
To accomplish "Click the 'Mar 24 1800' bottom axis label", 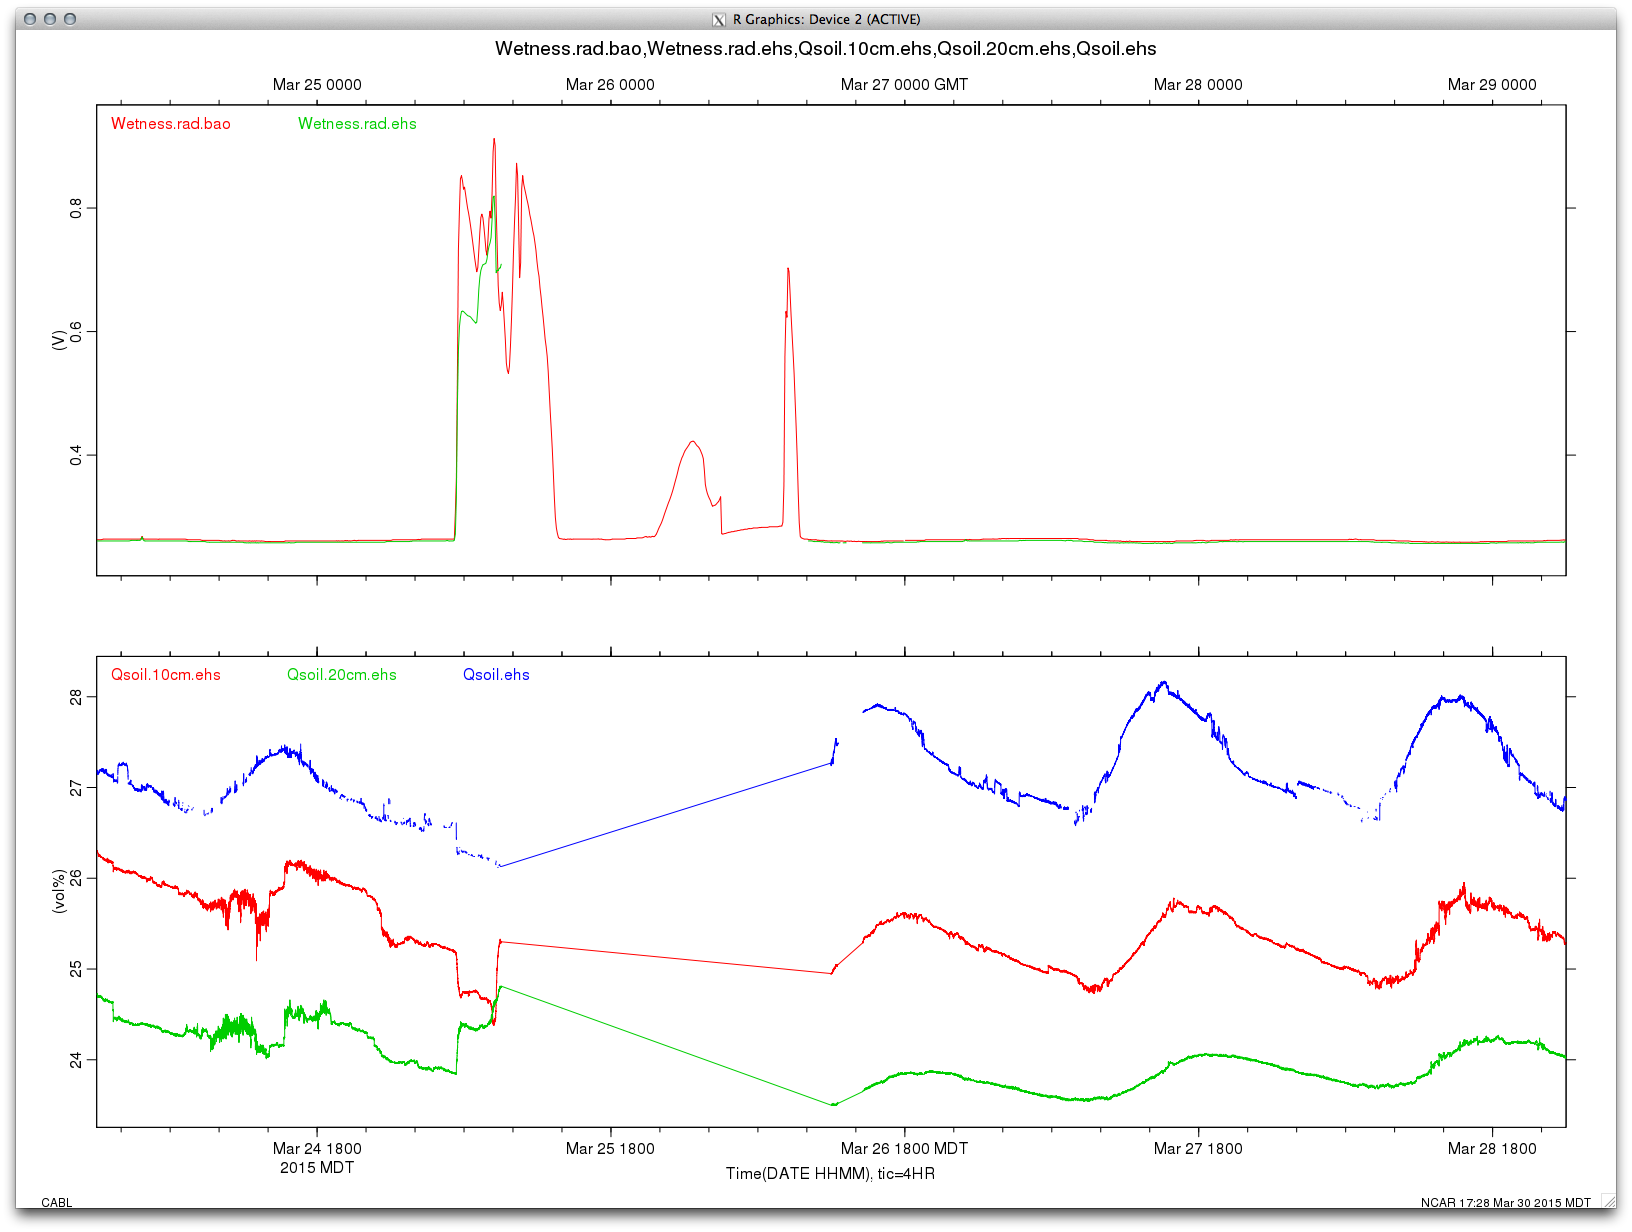I will [x=317, y=1149].
